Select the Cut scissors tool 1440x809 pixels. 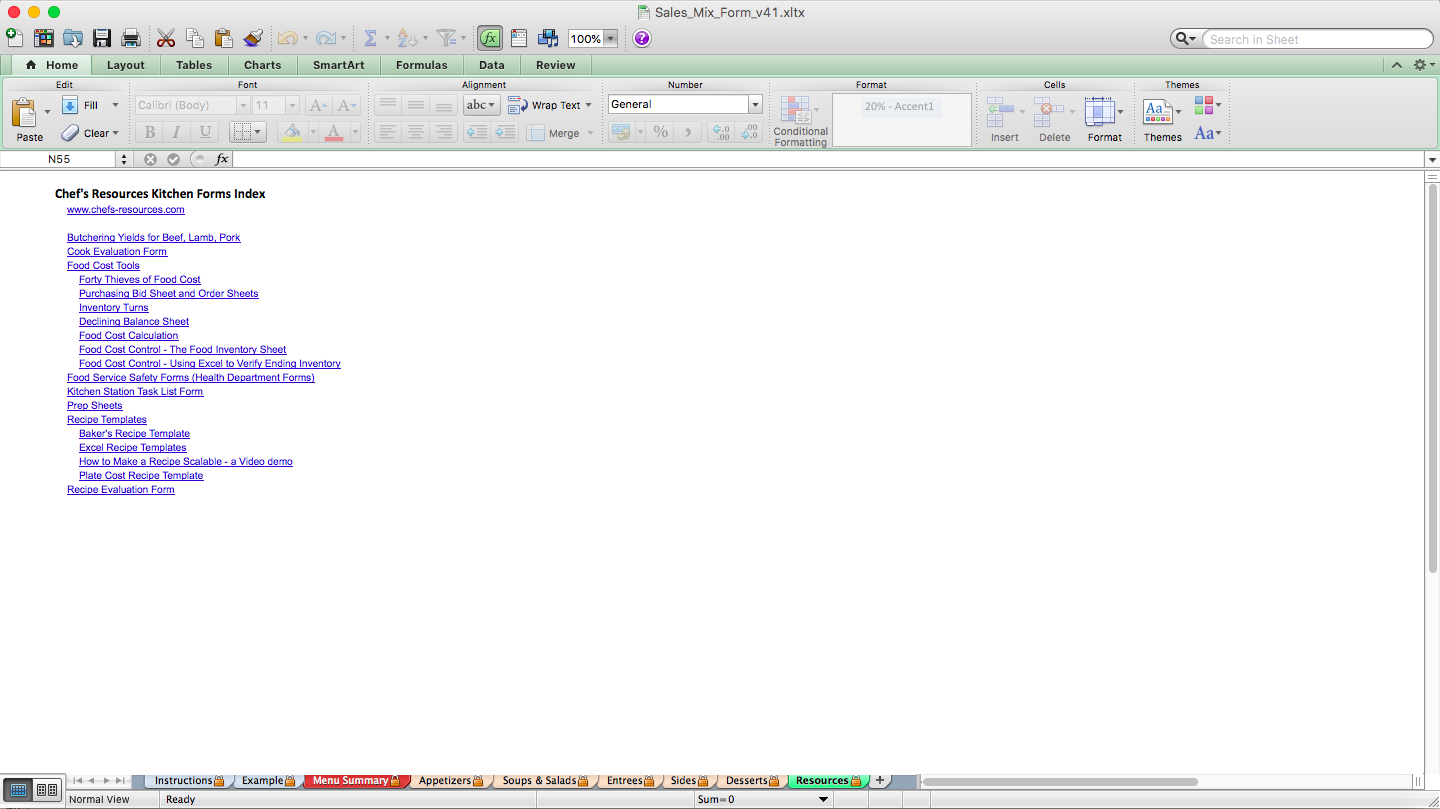166,37
